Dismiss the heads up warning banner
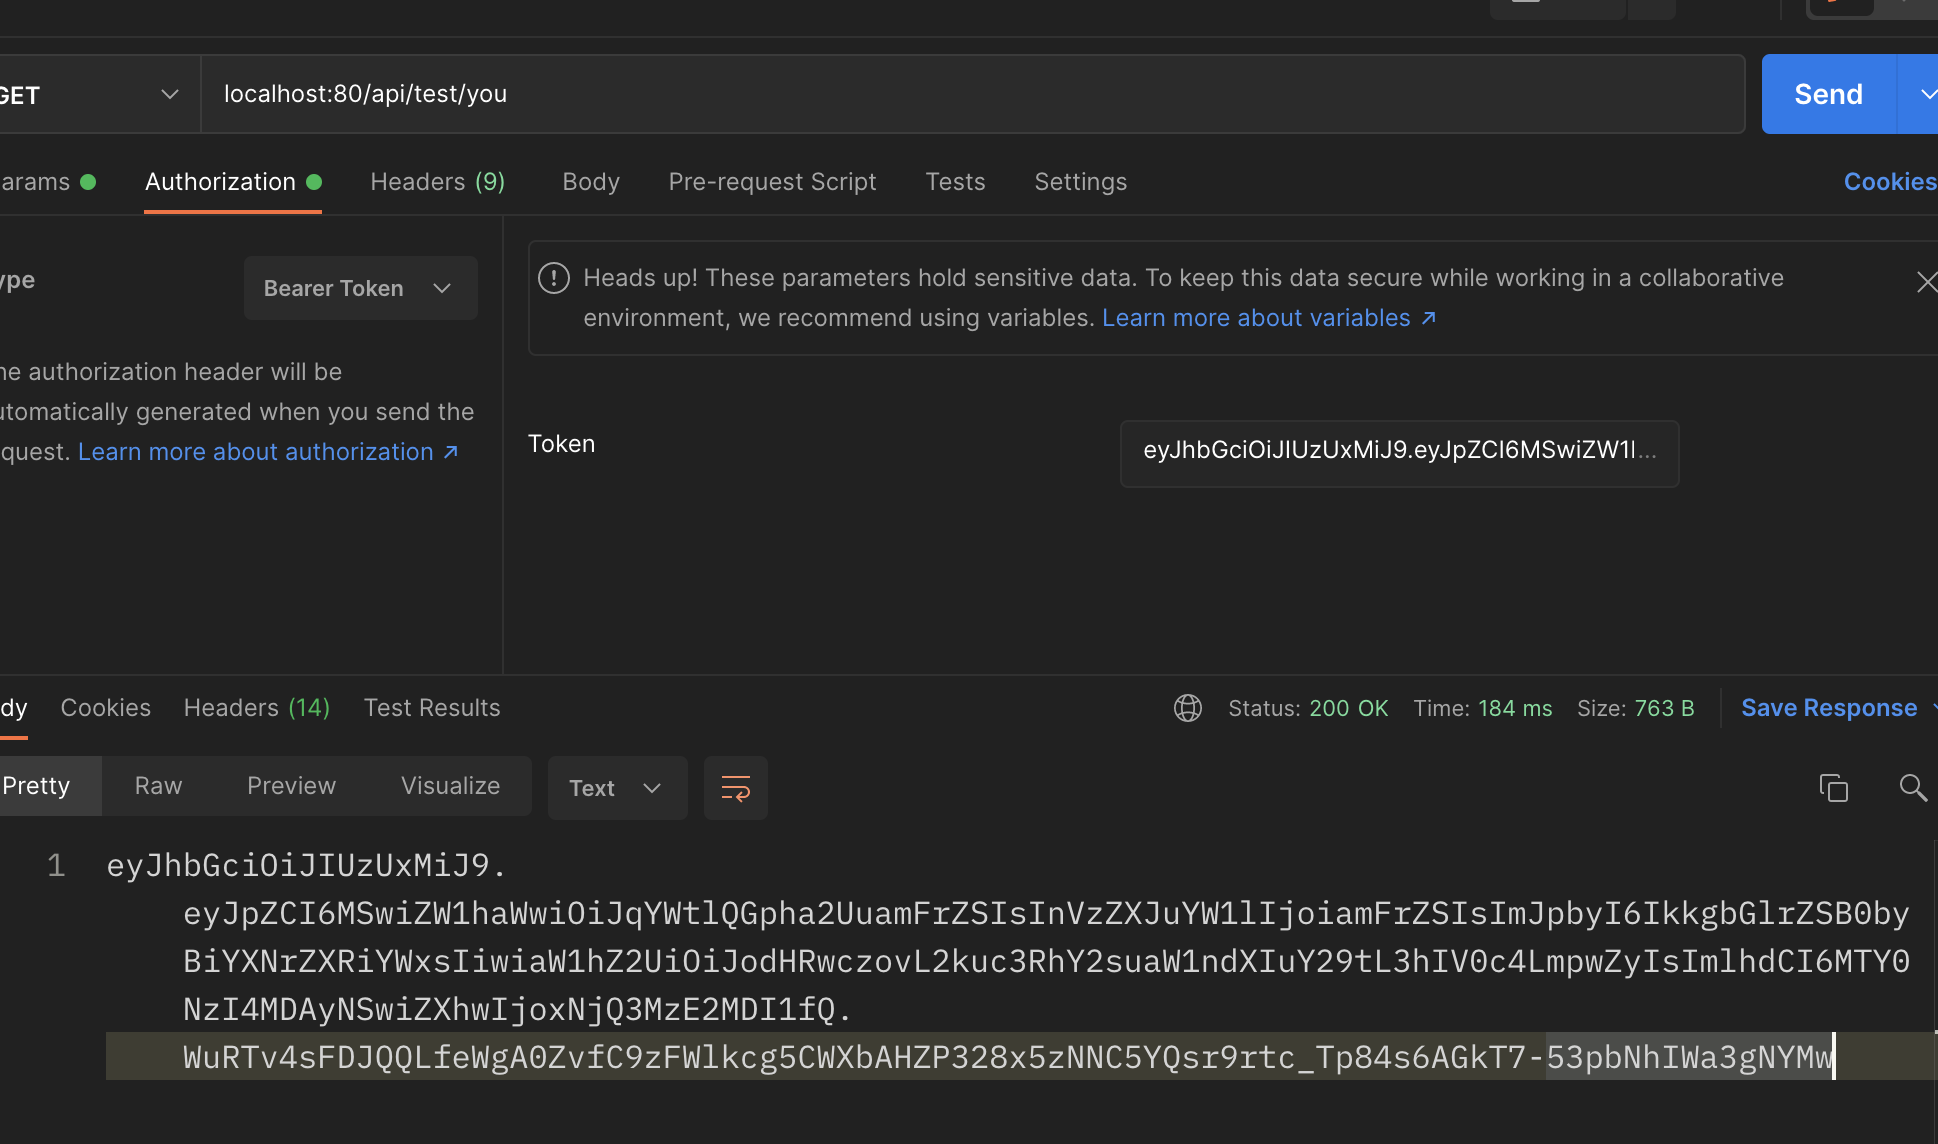The width and height of the screenshot is (1938, 1144). [1926, 282]
